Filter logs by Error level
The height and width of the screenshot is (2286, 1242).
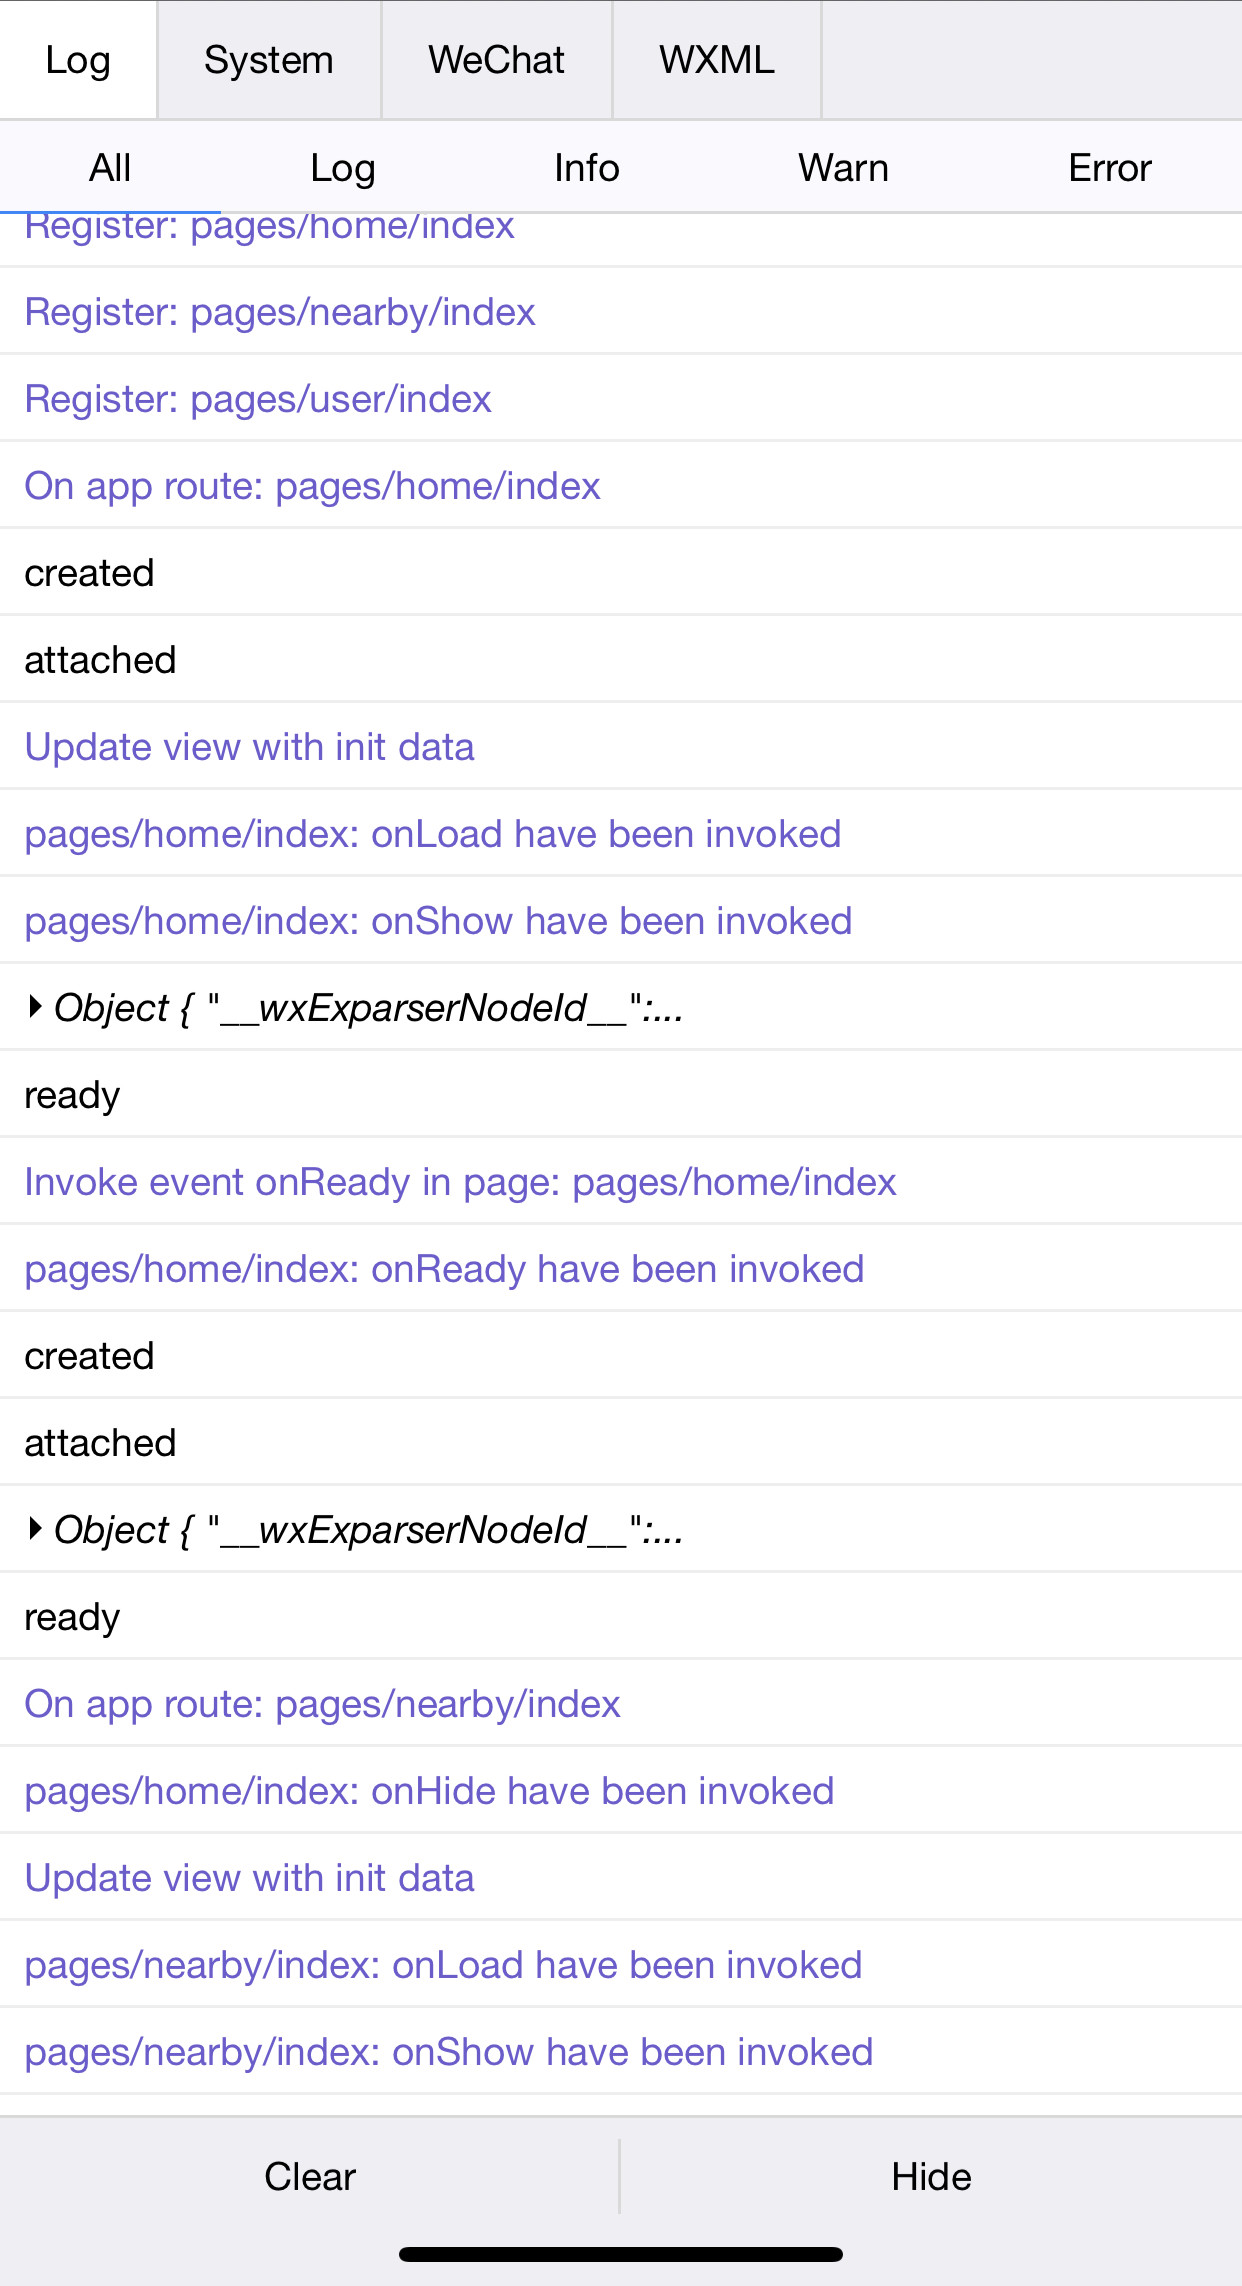1110,167
